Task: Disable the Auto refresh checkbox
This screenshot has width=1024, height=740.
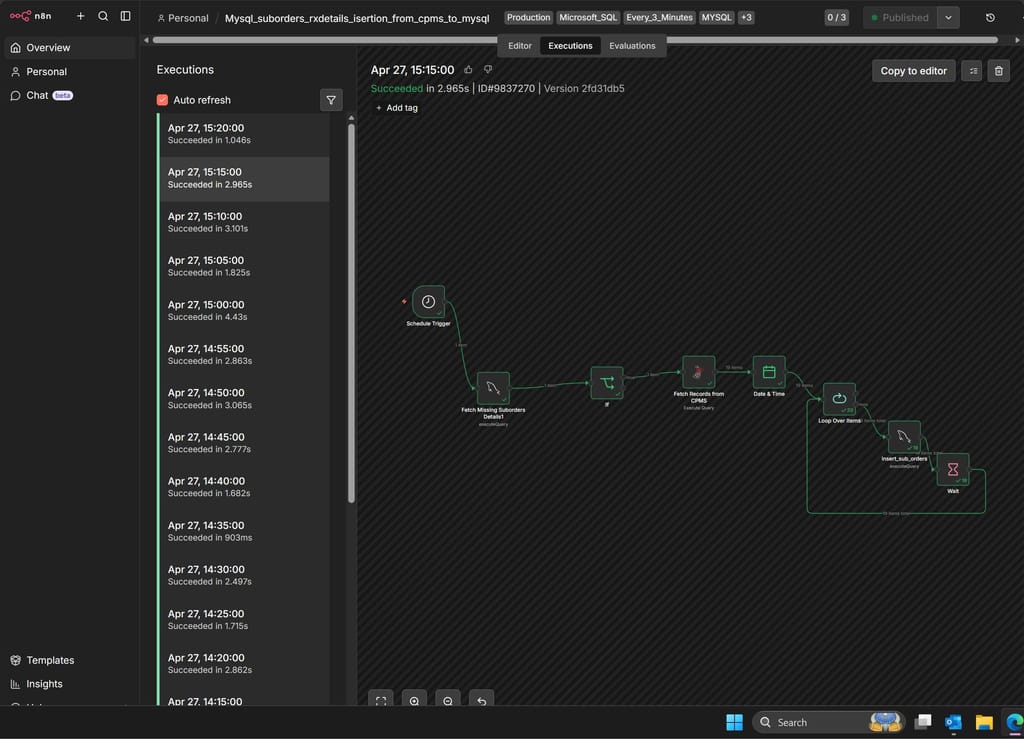Action: pos(163,100)
